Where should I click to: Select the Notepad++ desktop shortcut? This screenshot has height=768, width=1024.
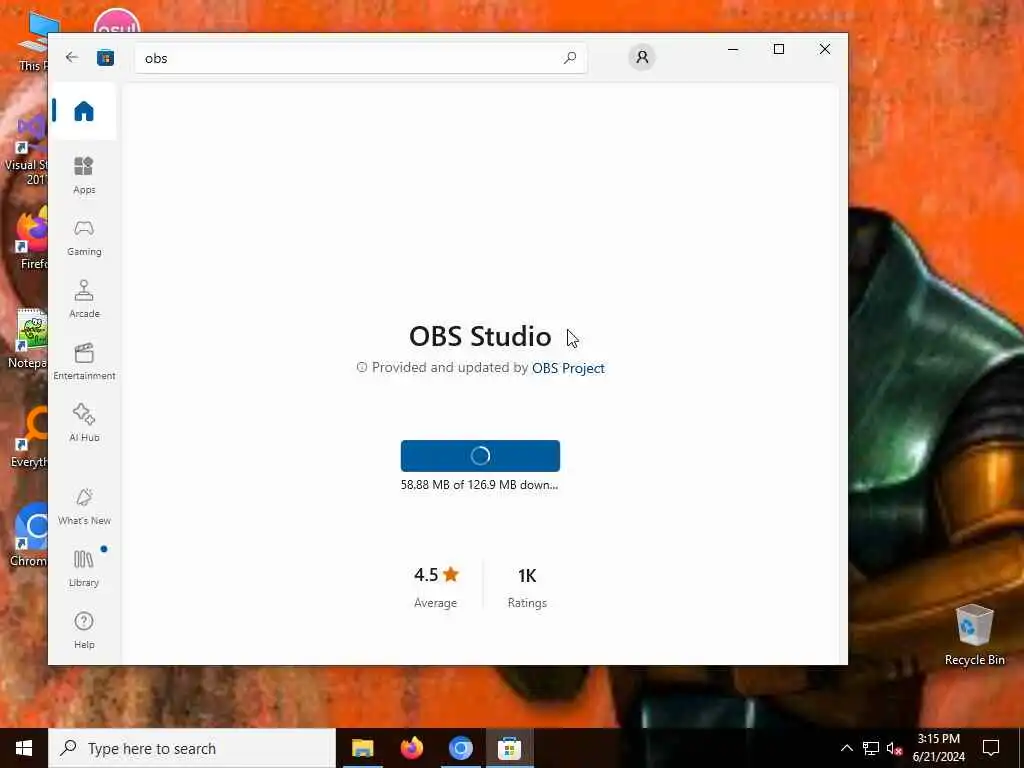[29, 338]
